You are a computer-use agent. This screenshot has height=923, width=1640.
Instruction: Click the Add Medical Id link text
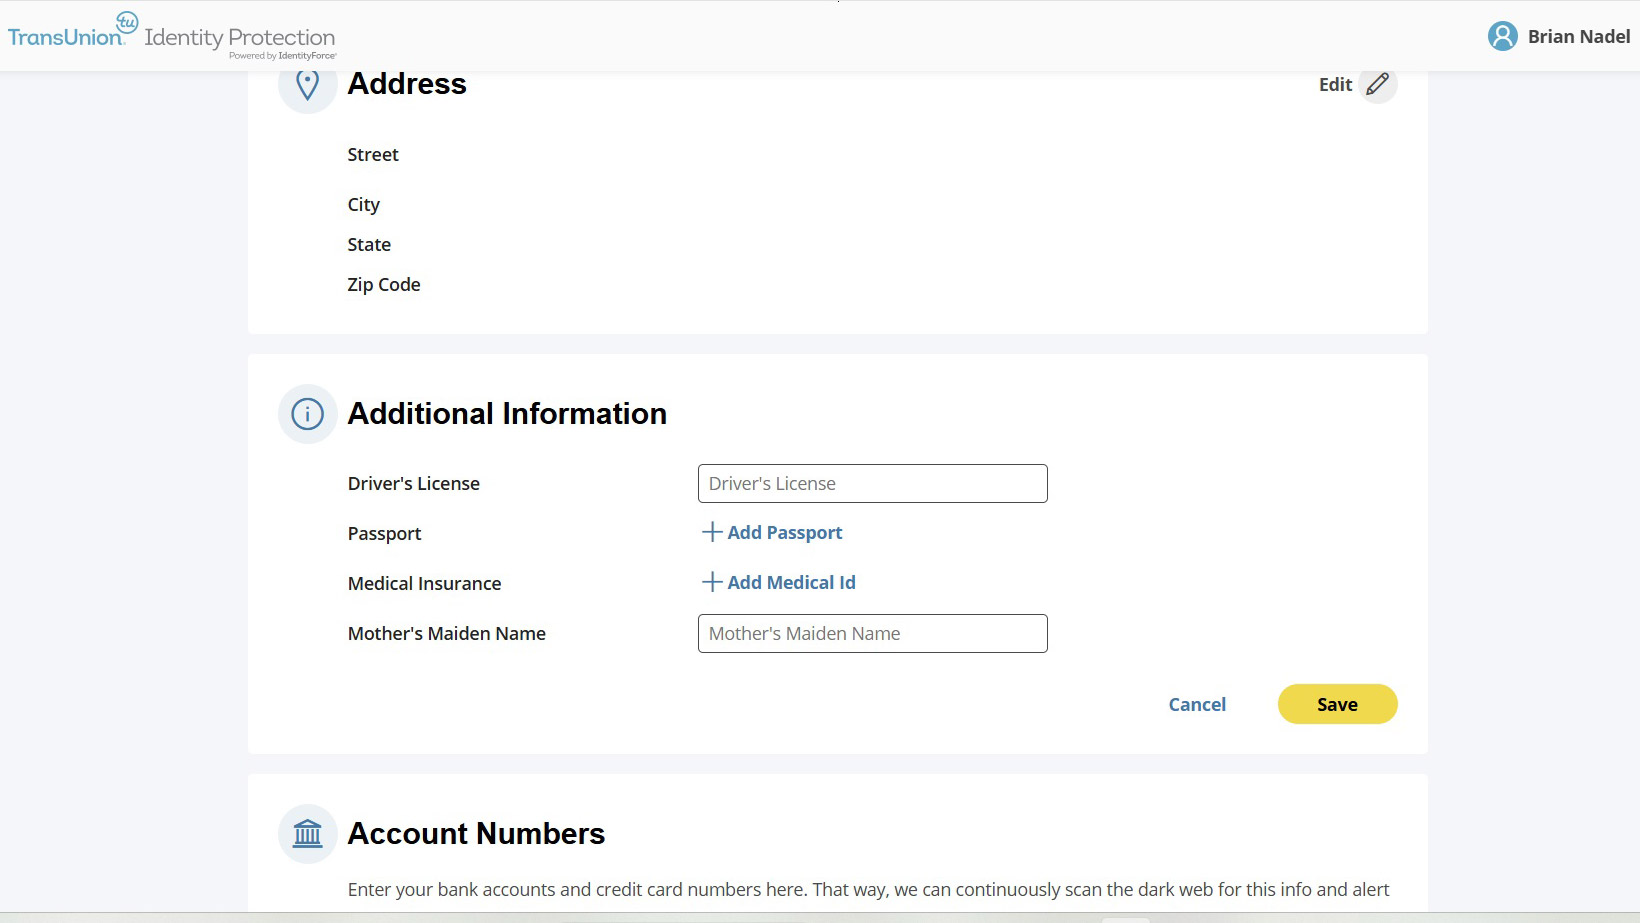pos(791,583)
